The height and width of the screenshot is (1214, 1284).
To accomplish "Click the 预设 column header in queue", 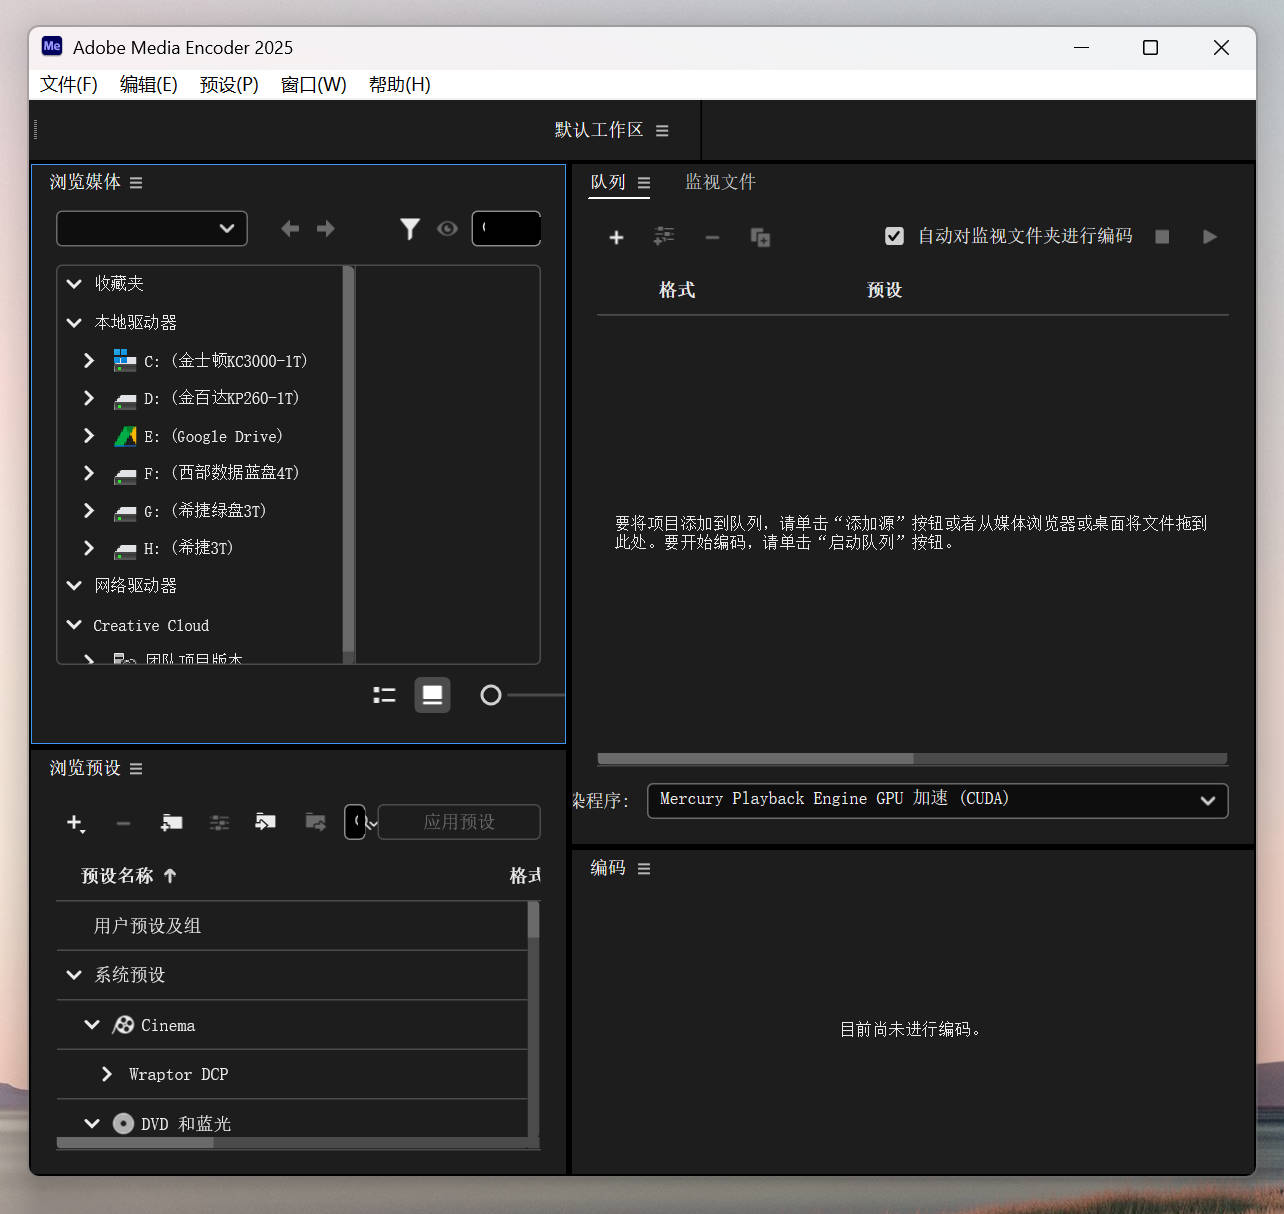I will coord(885,290).
